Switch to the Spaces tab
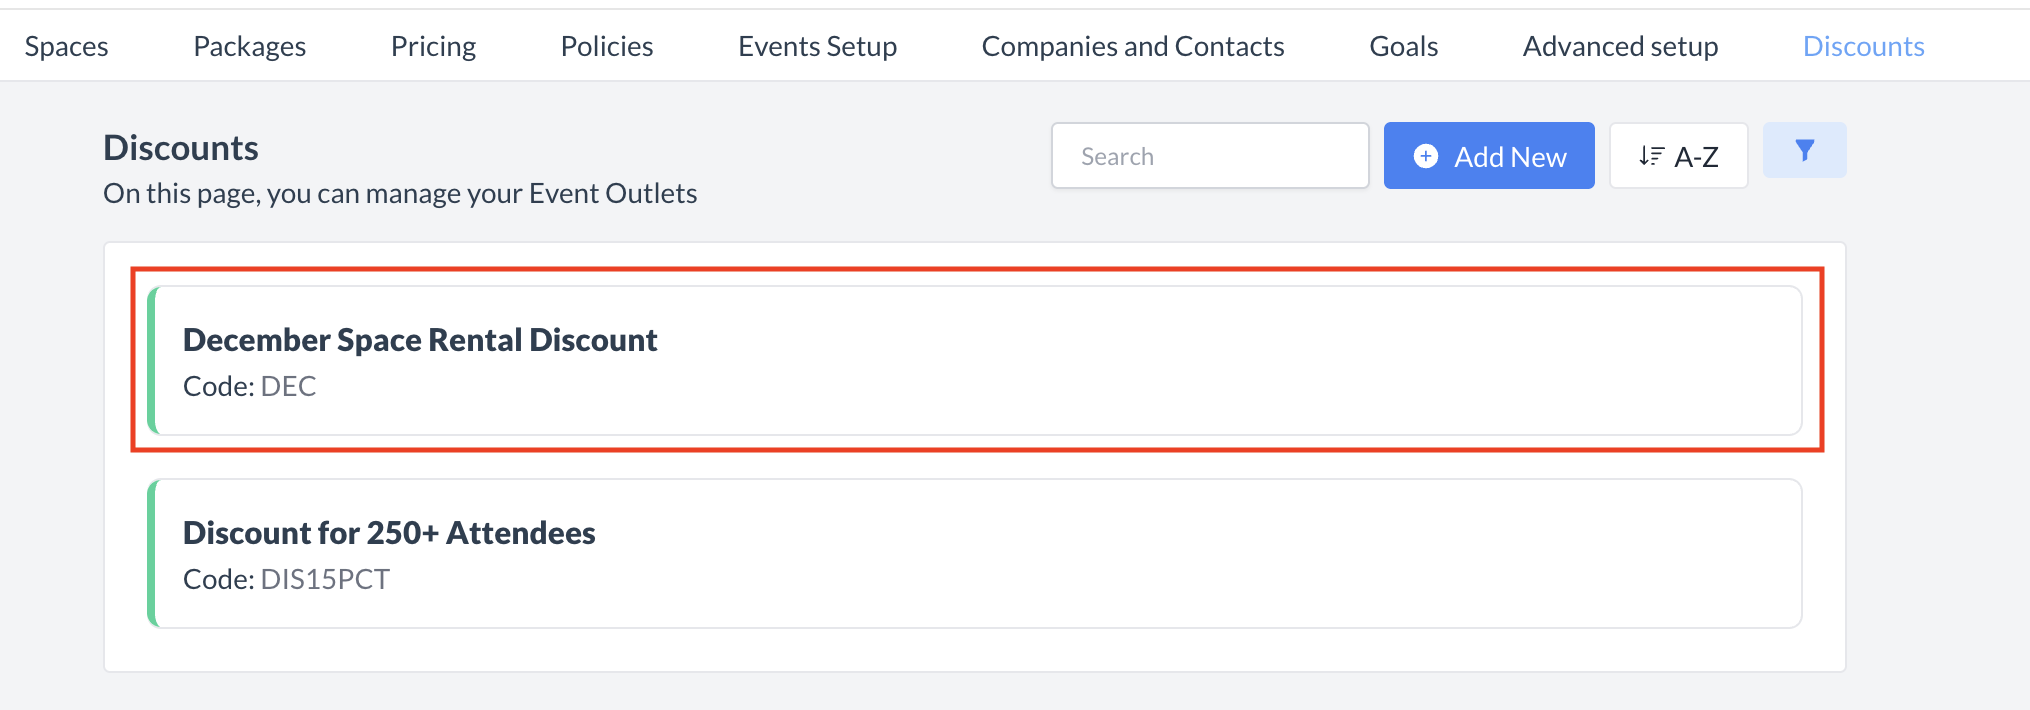The width and height of the screenshot is (2030, 710). 66,46
